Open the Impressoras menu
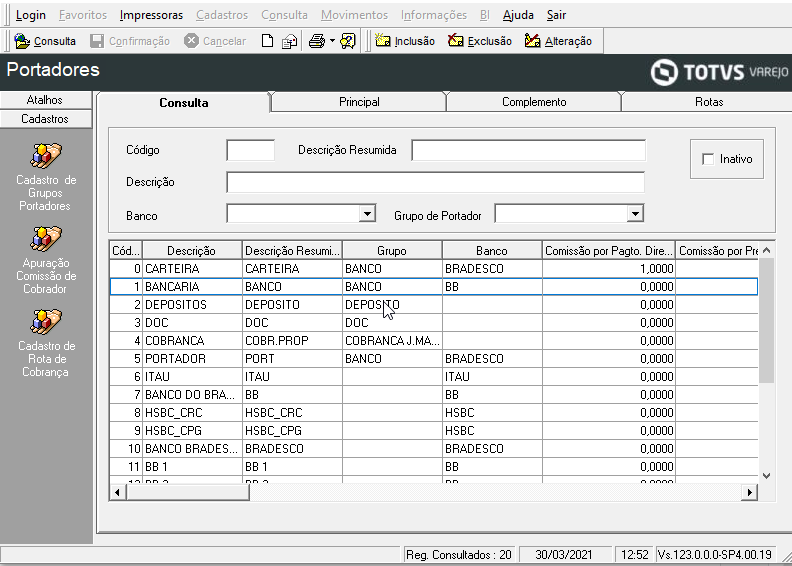 click(151, 15)
